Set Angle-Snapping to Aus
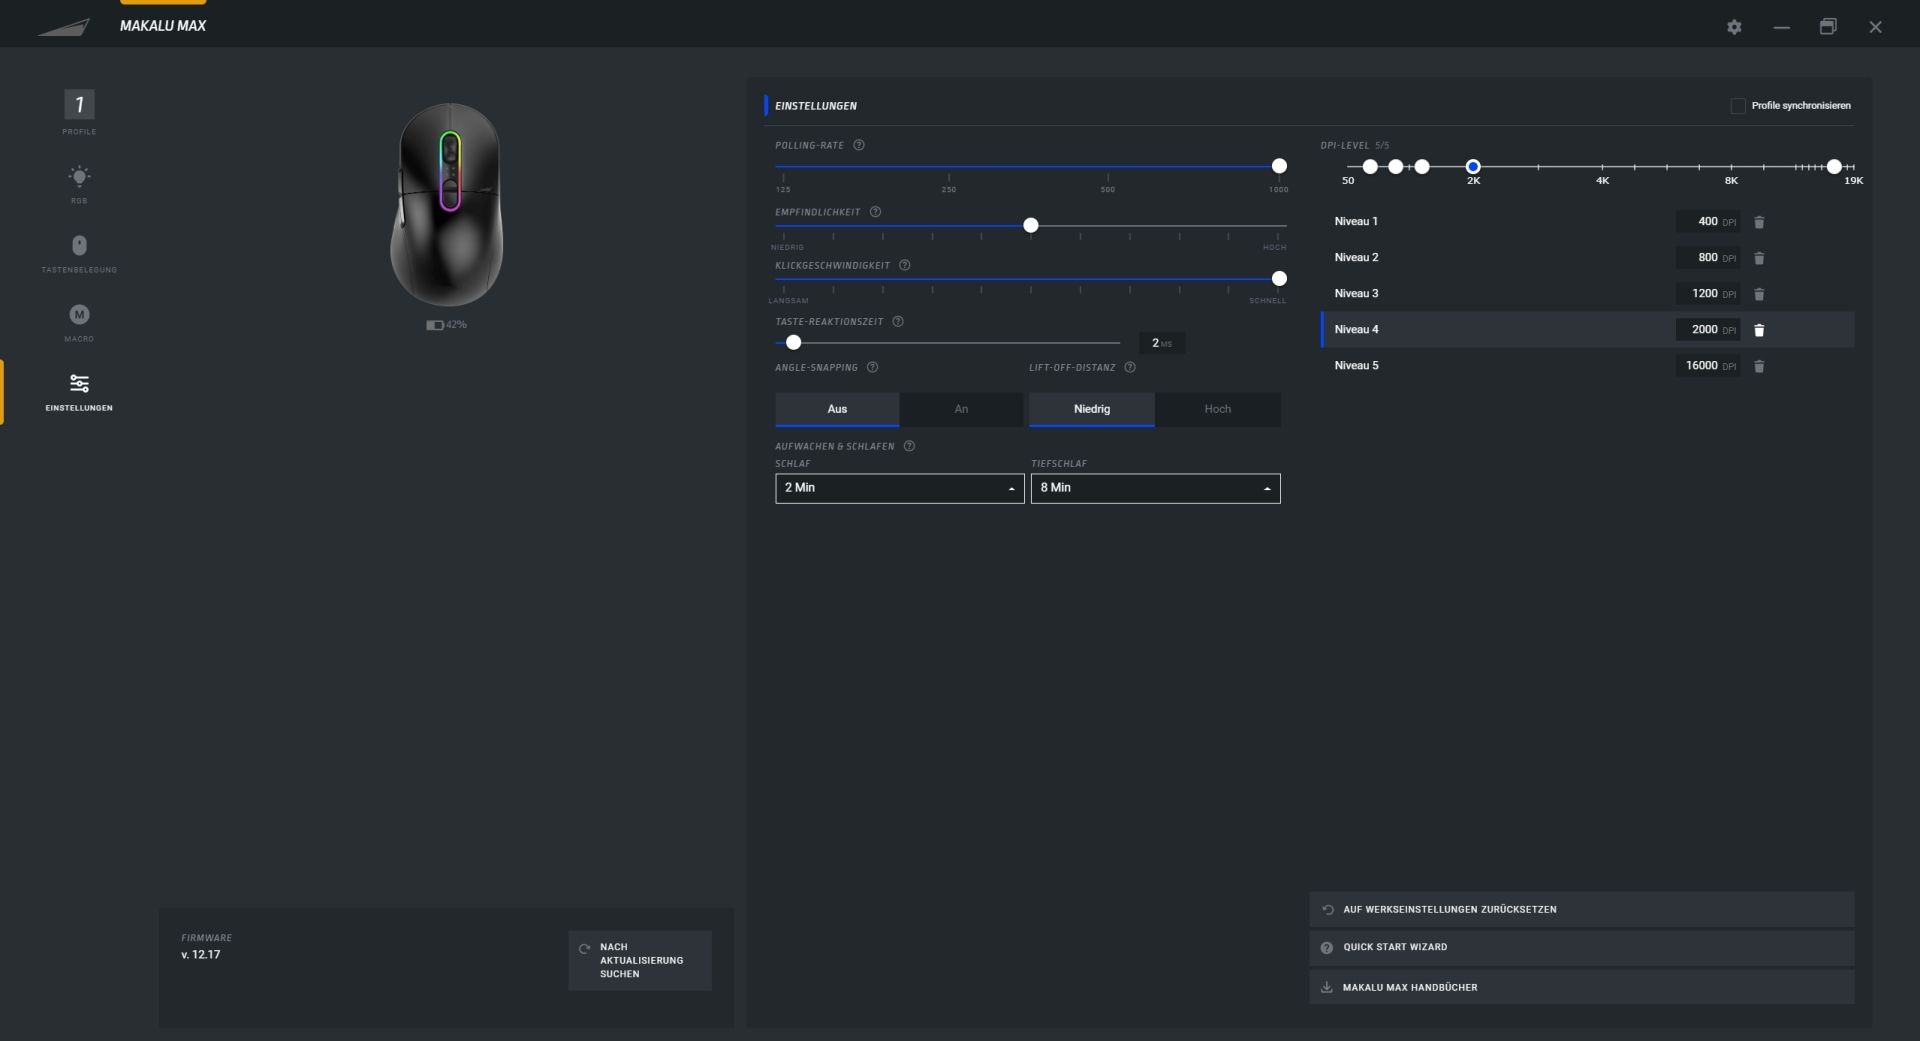 (837, 409)
